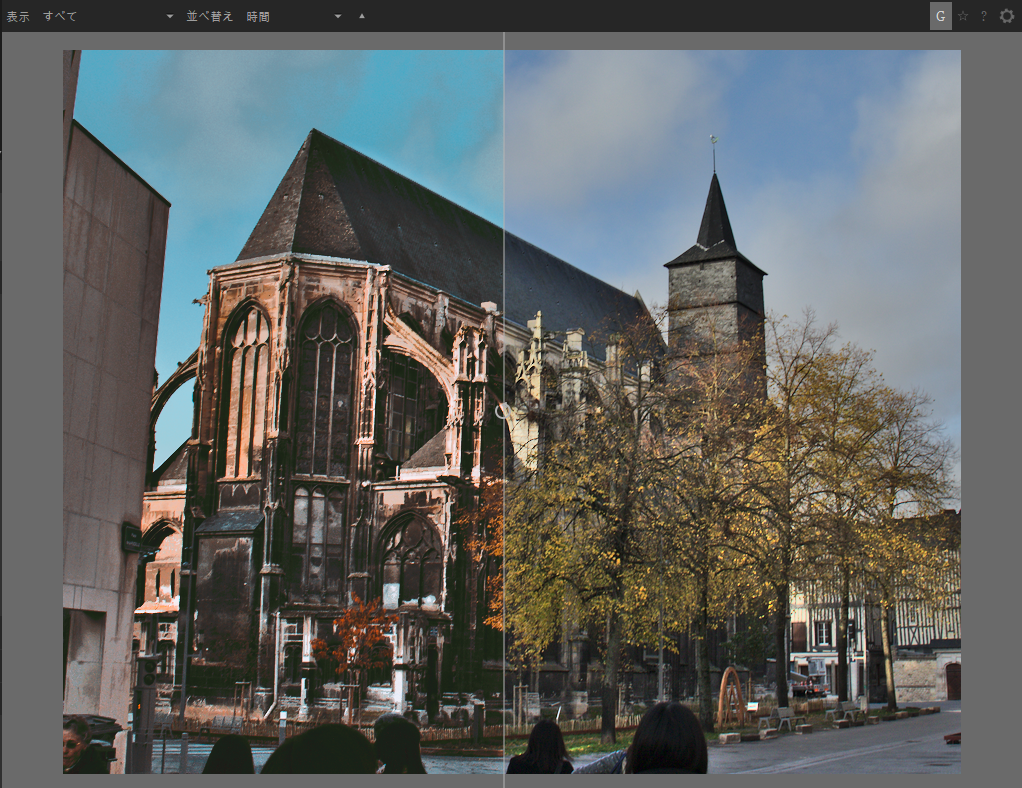Toggle the star favorites filter on
Screen dimensions: 1022x788
(x=962, y=16)
